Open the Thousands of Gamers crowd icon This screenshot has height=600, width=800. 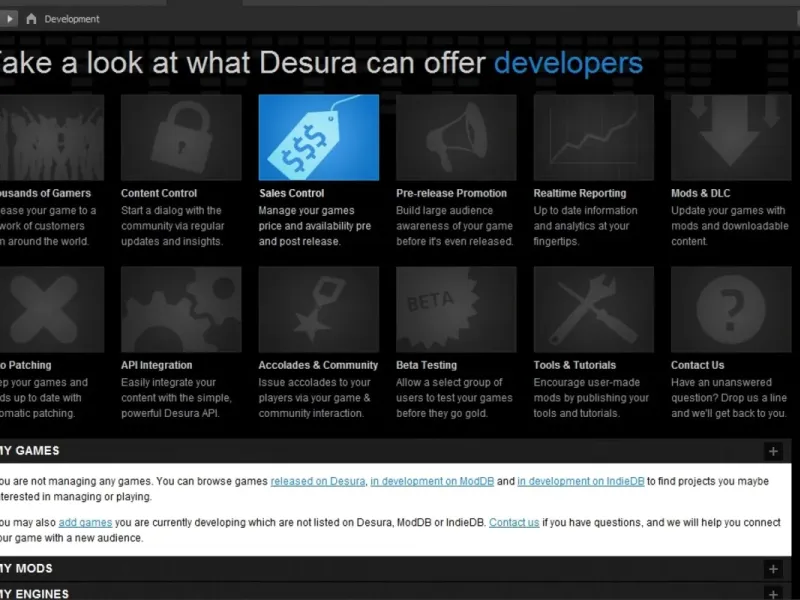pyautogui.click(x=52, y=137)
